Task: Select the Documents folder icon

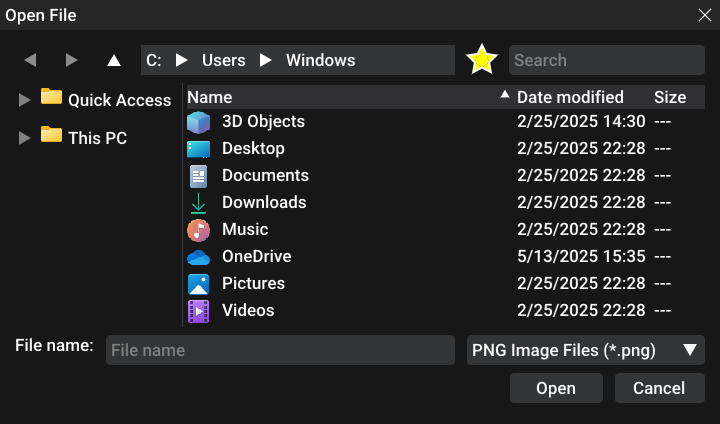Action: tap(199, 176)
